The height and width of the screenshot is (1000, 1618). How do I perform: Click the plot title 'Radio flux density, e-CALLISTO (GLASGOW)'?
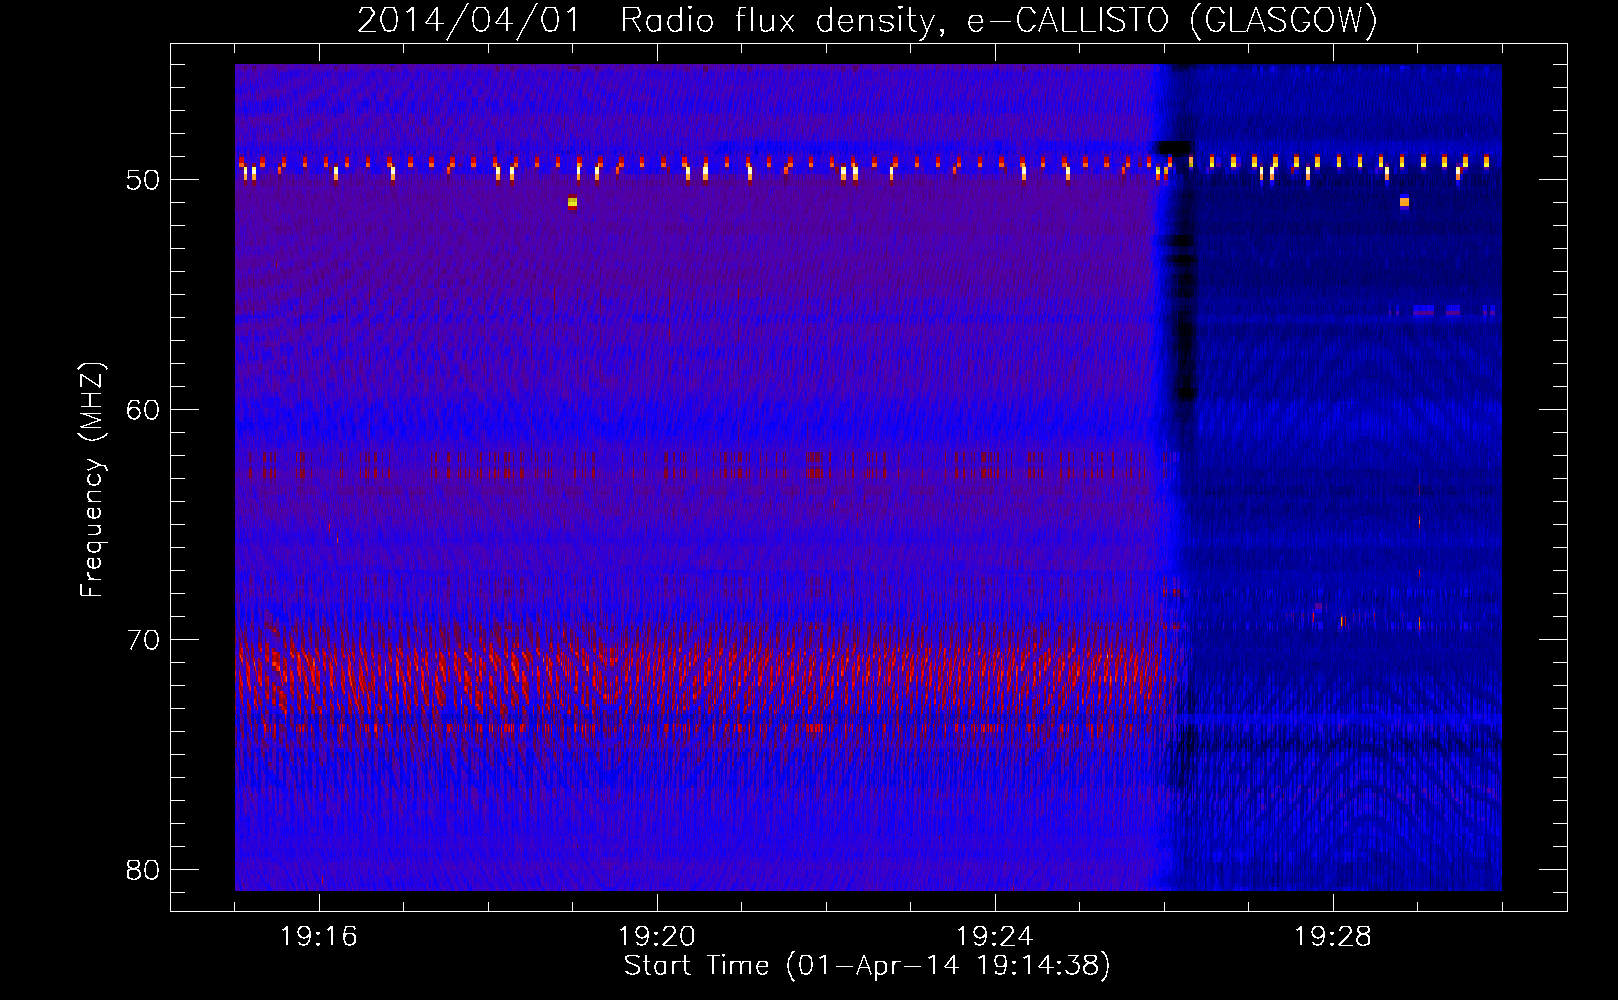(x=999, y=20)
